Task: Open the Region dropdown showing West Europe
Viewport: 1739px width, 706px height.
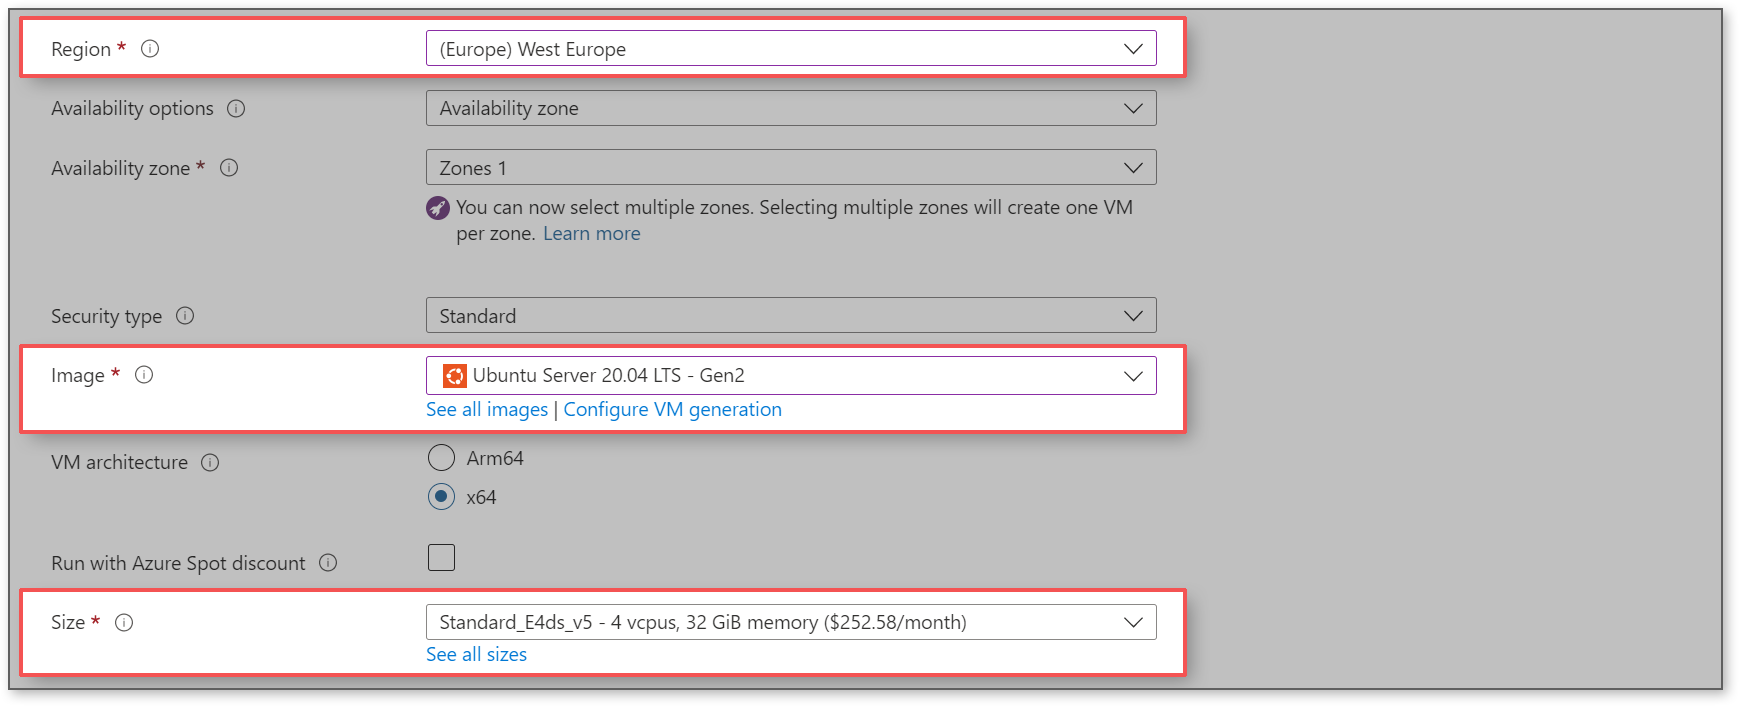Action: click(x=791, y=48)
